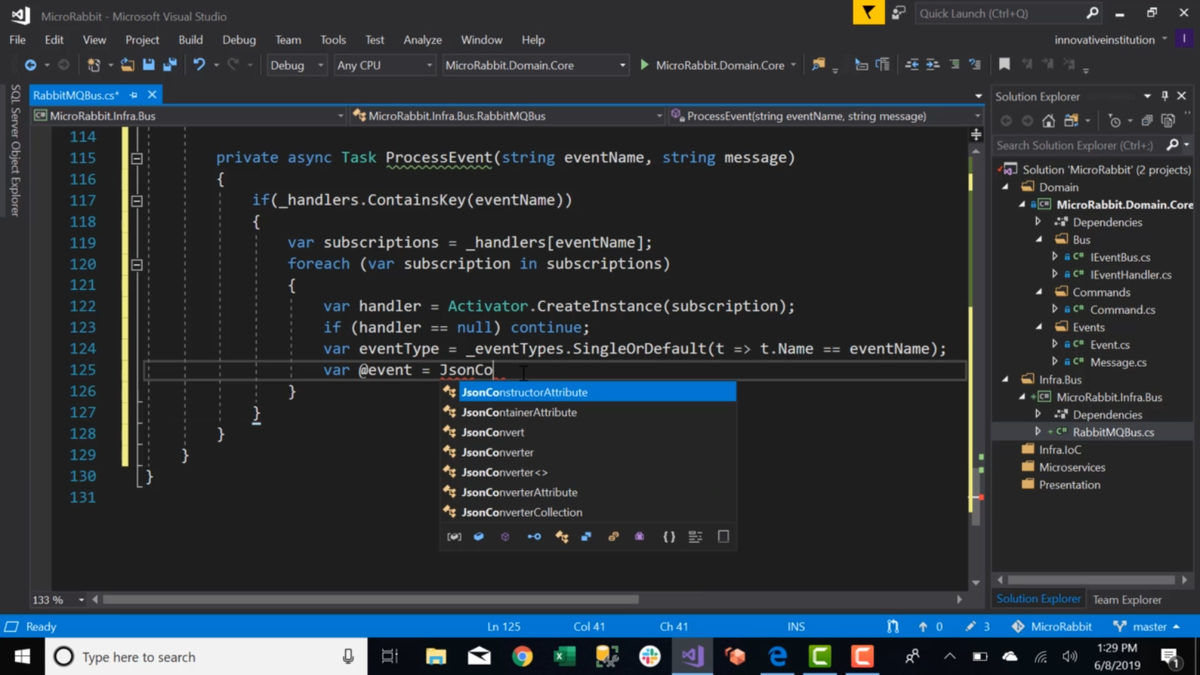
Task: Click Collapse All icon in Solution Explorer
Action: (x=1147, y=121)
